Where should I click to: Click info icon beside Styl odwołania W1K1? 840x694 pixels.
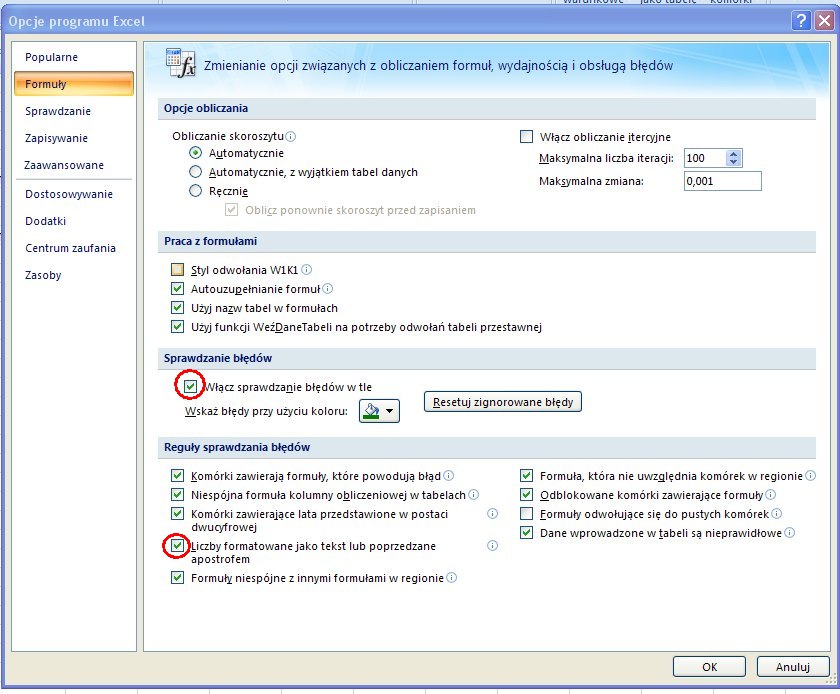point(307,270)
